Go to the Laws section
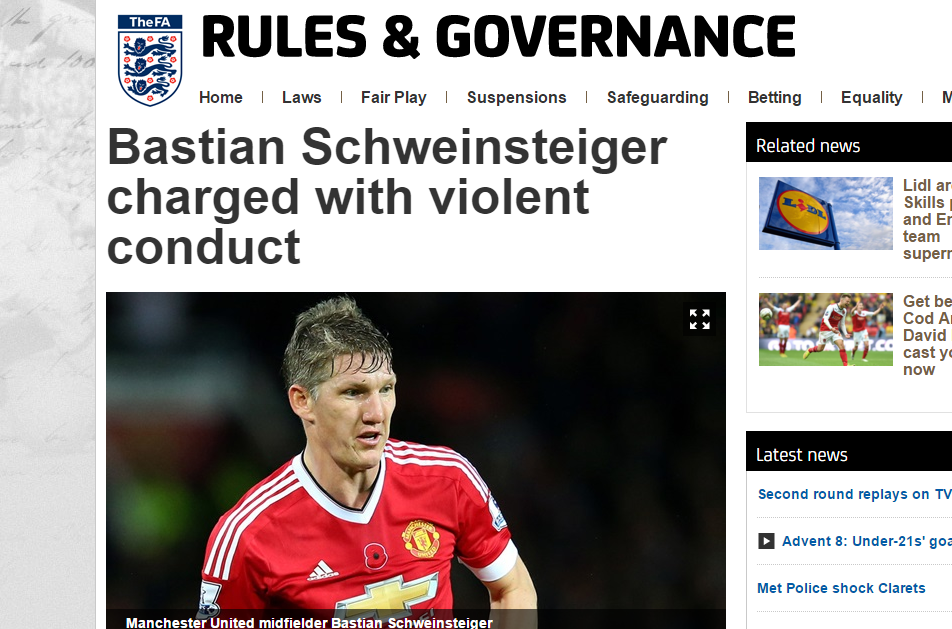Screen dimensions: 952x629 pyautogui.click(x=301, y=97)
